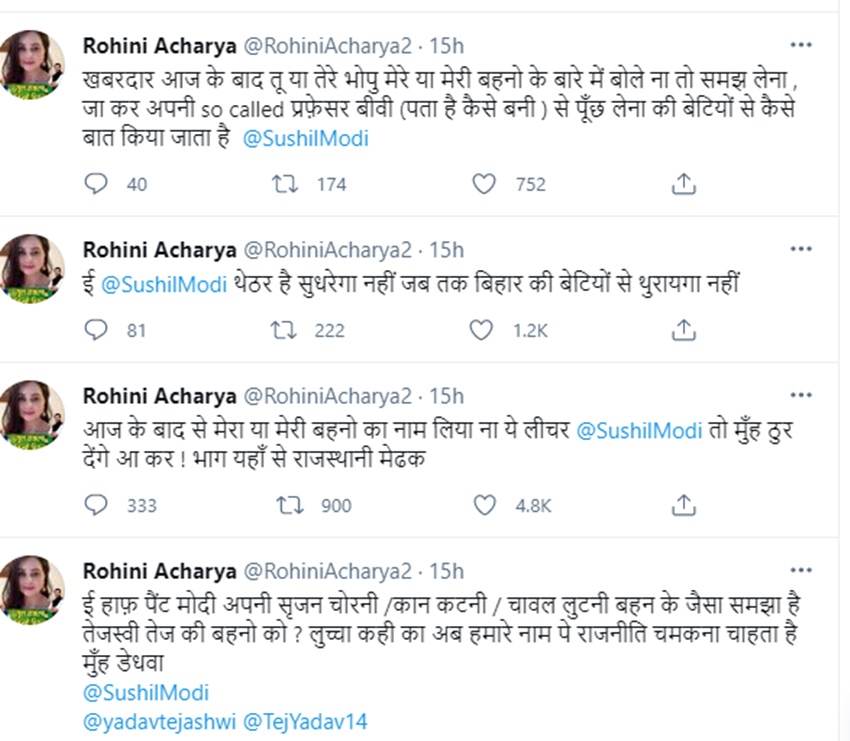
Task: Reply to the tweet with 81 replies
Action: pyautogui.click(x=96, y=329)
